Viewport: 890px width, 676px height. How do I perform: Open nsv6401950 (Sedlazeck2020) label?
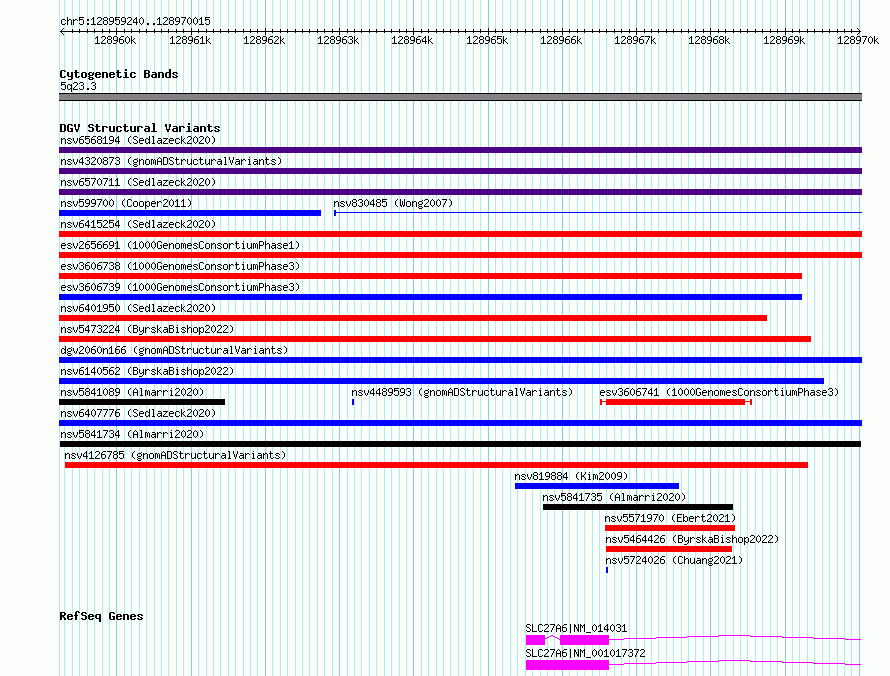click(138, 308)
